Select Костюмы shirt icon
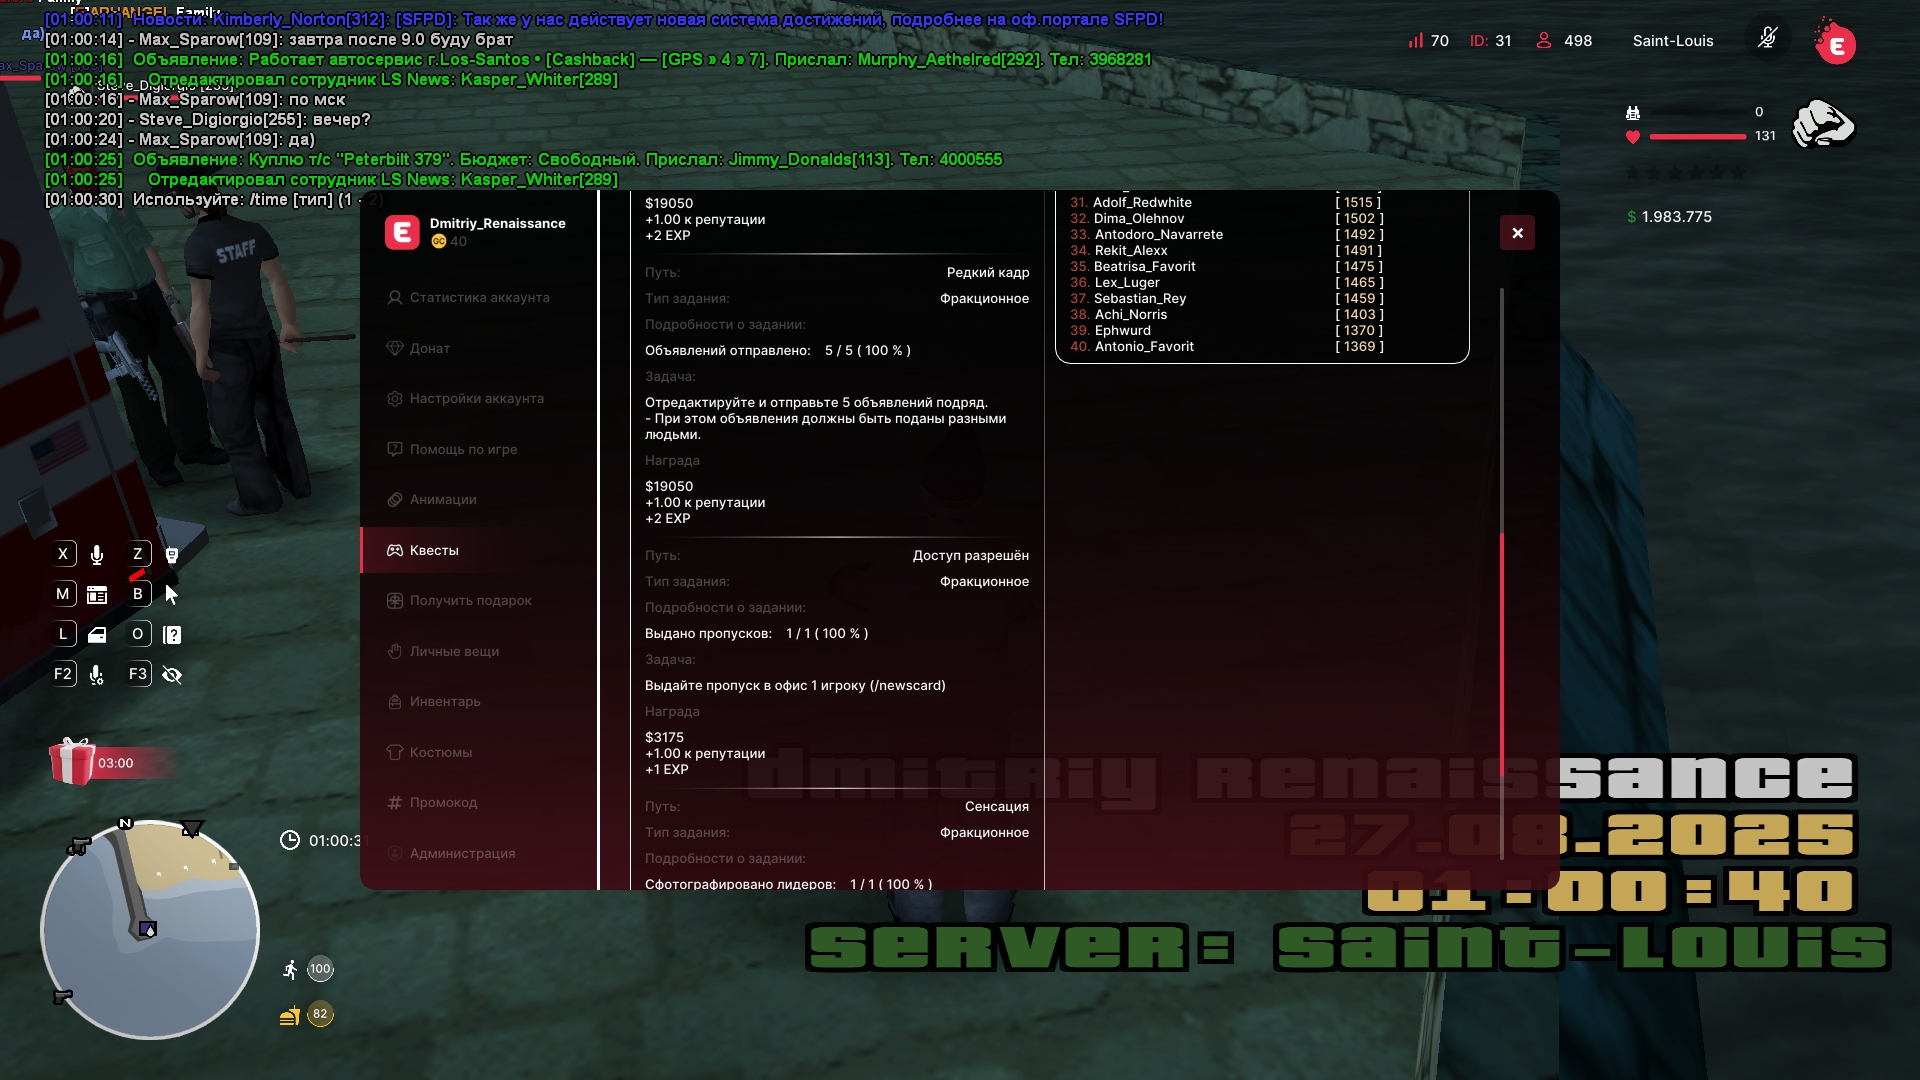This screenshot has width=1920, height=1080. 395,753
